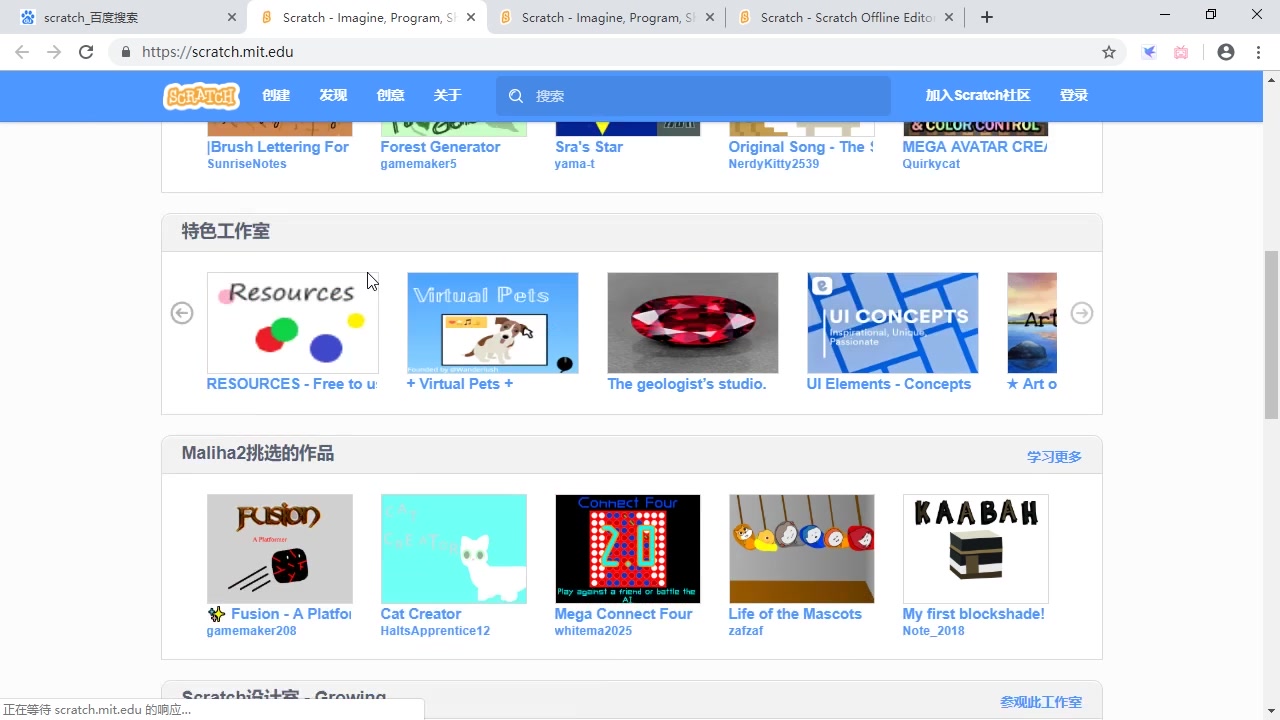Close the active Scratch tab
Viewport: 1280px width, 720px height.
tap(471, 18)
